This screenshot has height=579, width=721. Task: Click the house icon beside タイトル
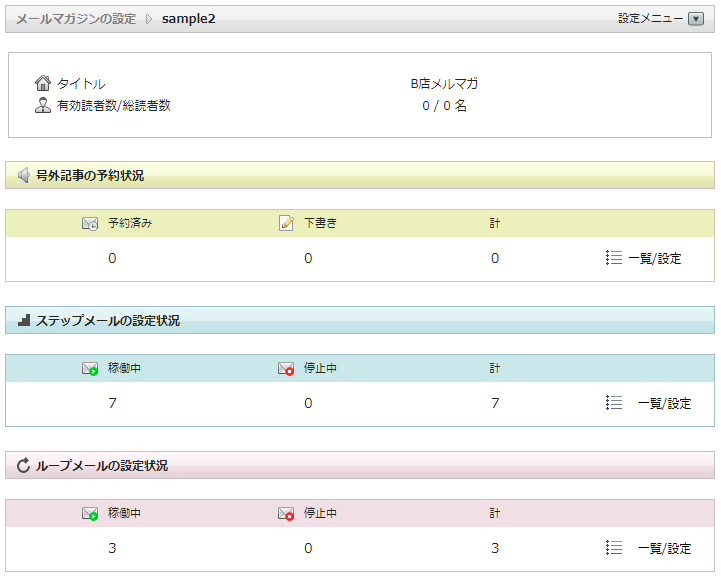[x=43, y=84]
